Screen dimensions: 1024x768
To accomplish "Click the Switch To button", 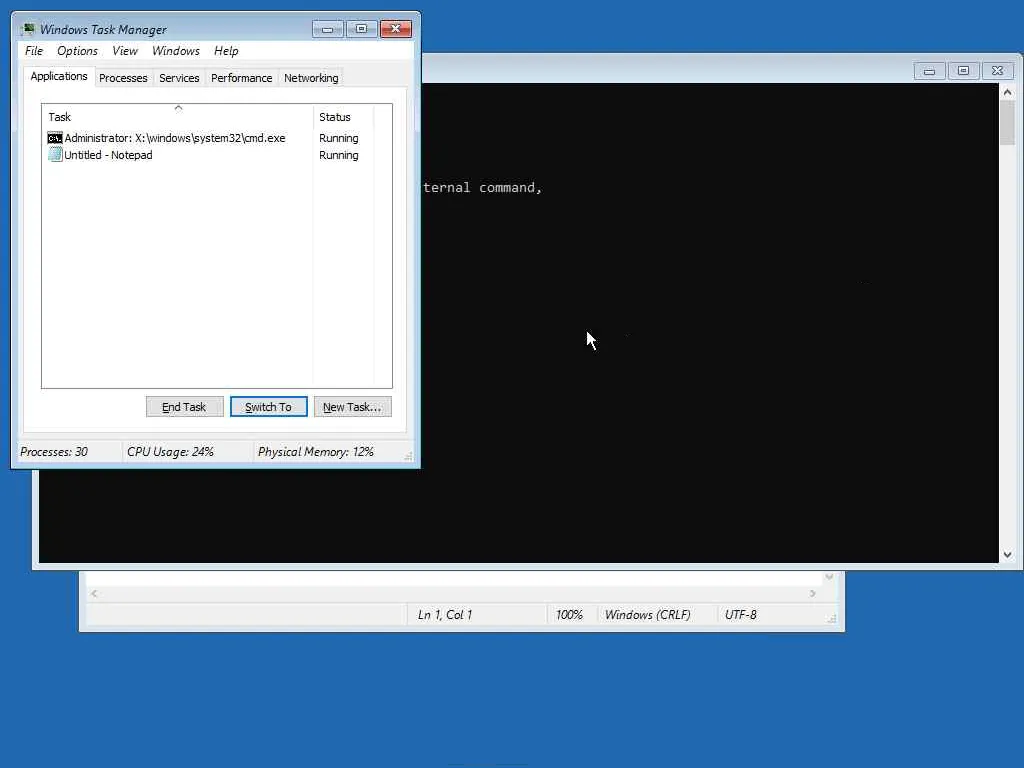I will [268, 407].
